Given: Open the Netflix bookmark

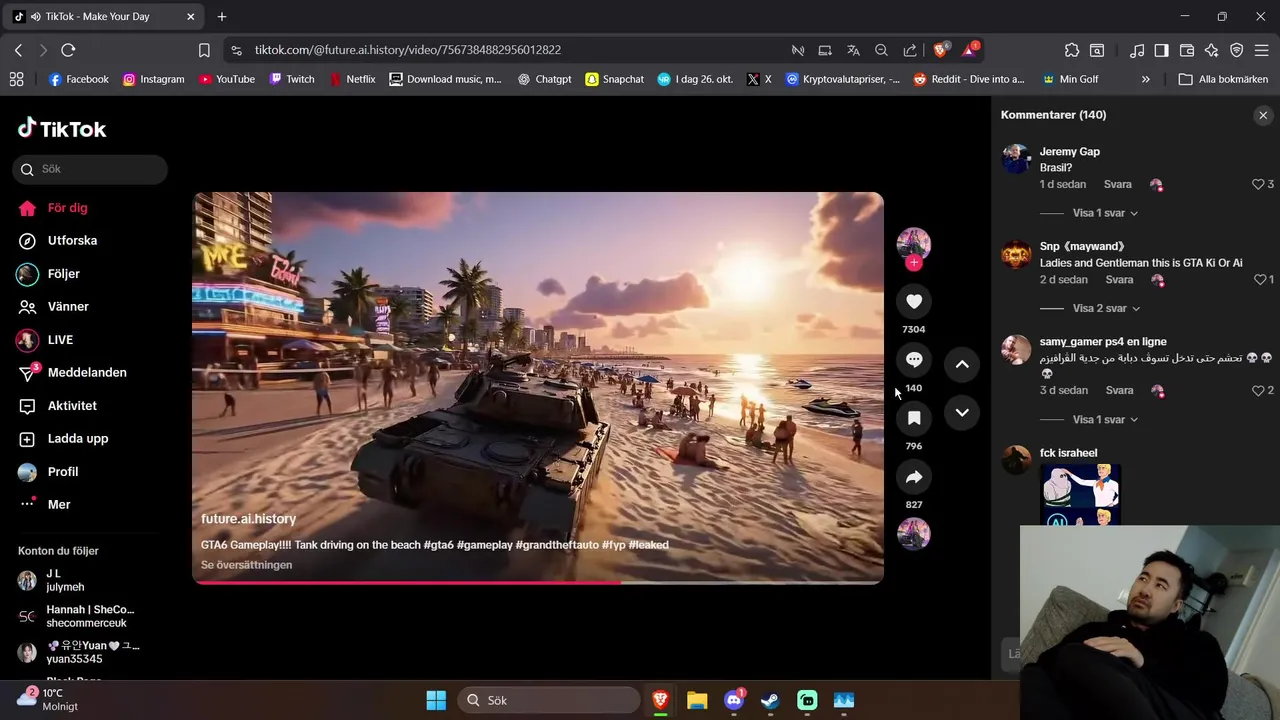Looking at the screenshot, I should (352, 79).
